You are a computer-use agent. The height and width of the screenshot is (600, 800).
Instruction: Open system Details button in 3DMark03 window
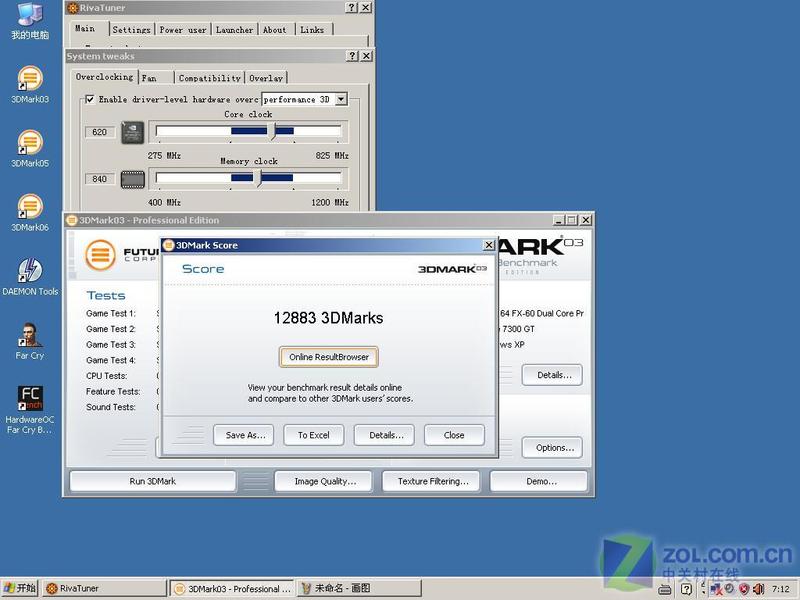point(552,375)
